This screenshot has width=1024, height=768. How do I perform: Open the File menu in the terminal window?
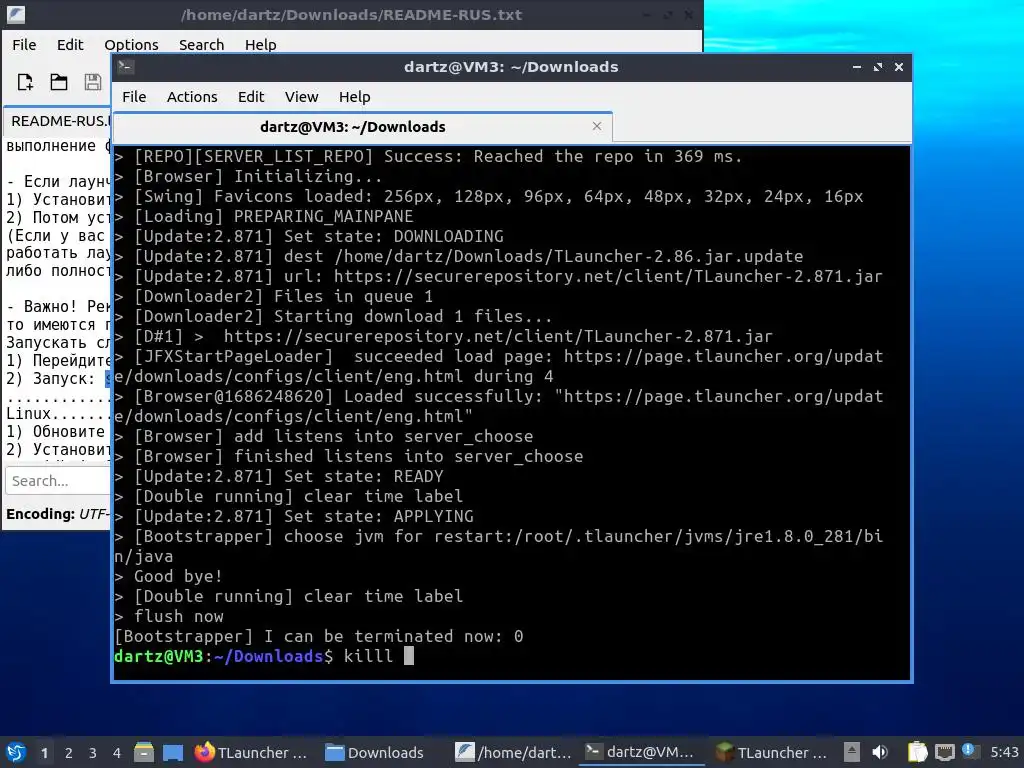[134, 97]
